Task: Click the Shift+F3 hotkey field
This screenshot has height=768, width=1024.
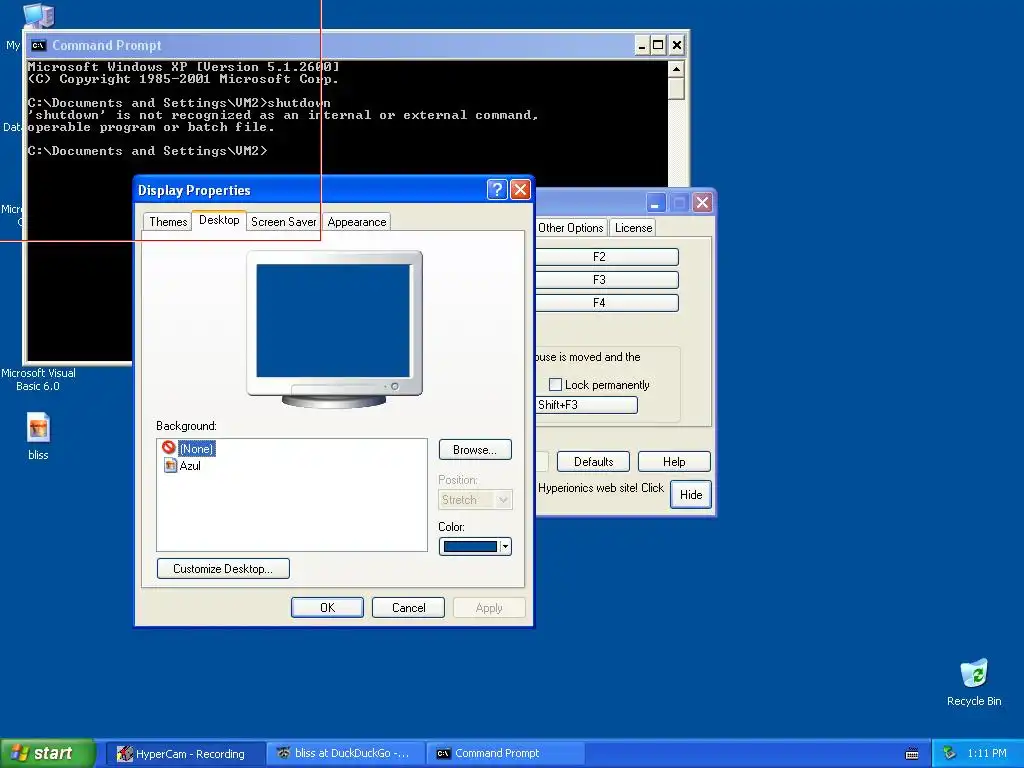Action: (x=586, y=405)
